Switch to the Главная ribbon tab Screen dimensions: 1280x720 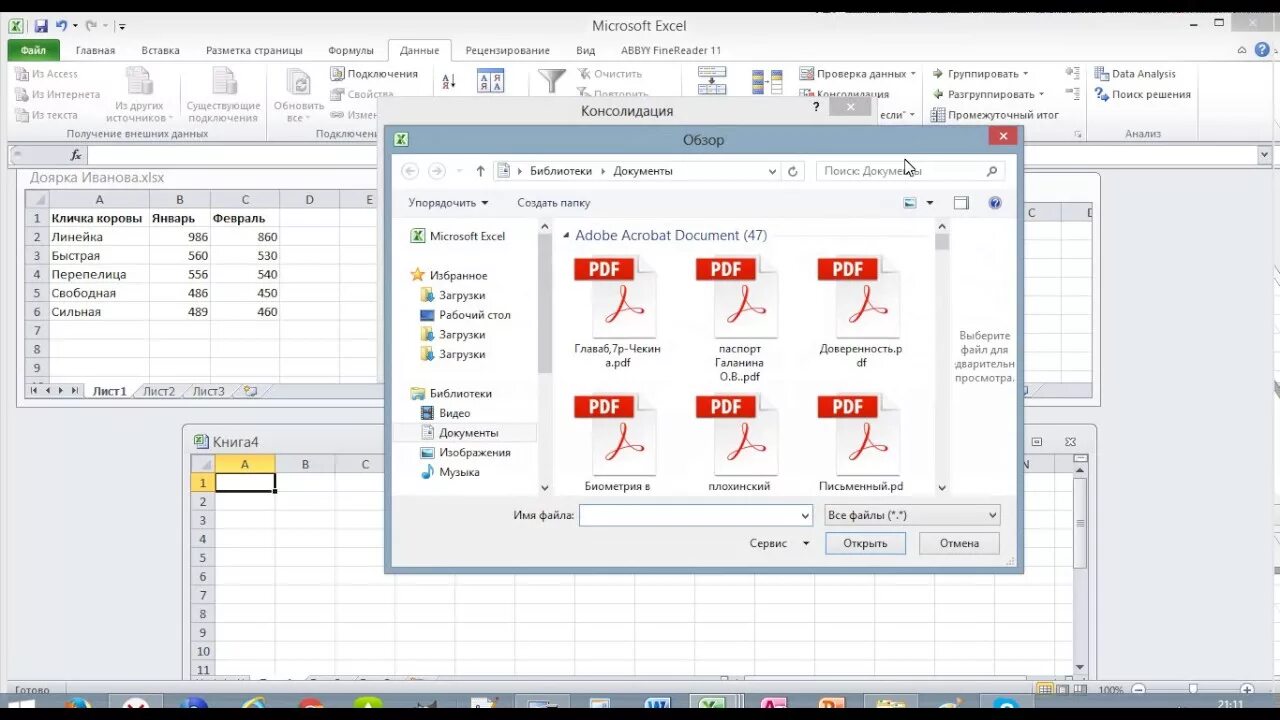96,50
